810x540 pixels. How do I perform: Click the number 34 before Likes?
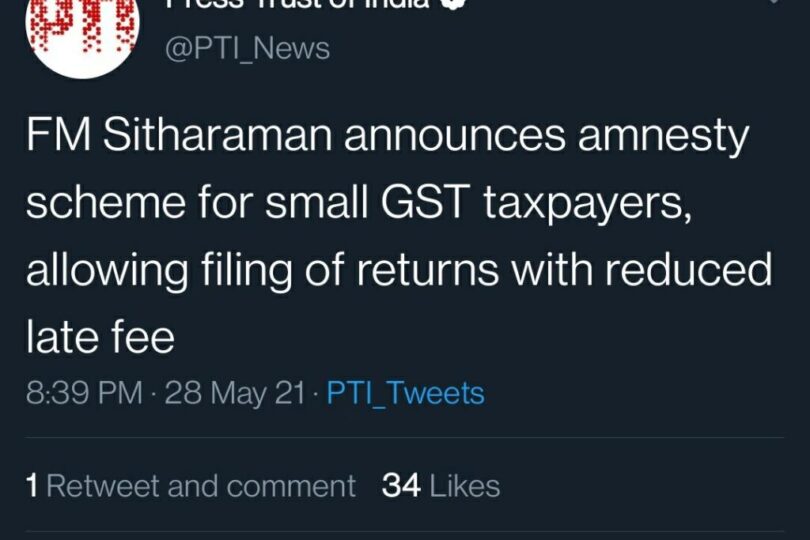click(x=400, y=486)
